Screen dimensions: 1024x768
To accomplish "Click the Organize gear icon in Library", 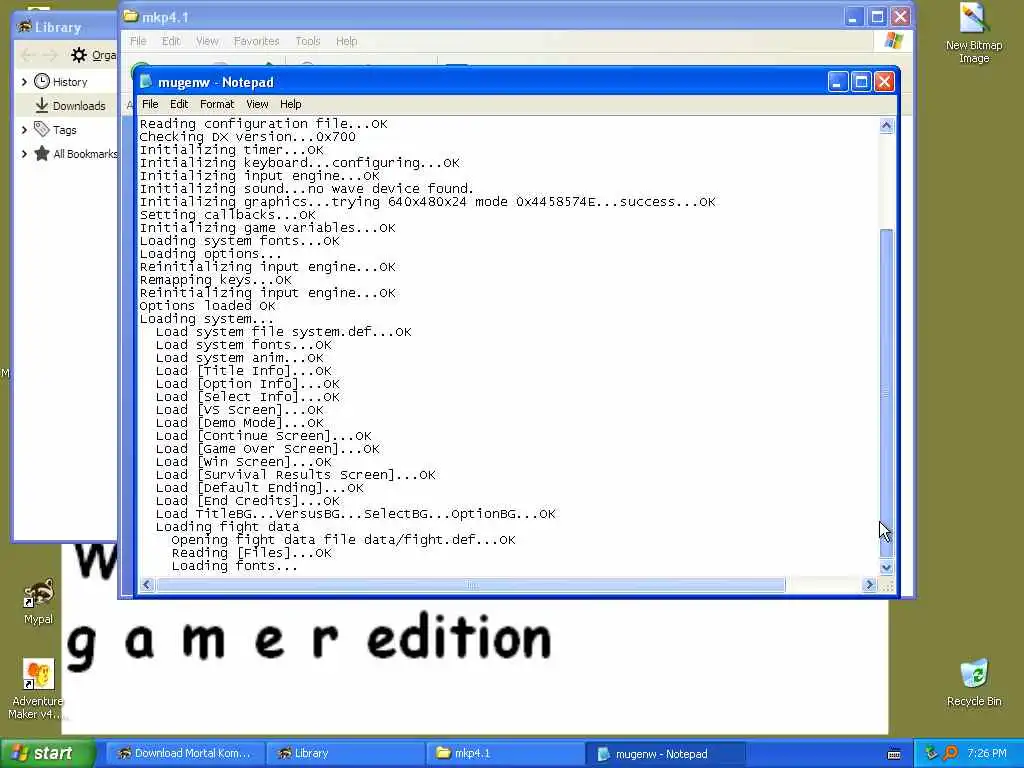I will [79, 55].
